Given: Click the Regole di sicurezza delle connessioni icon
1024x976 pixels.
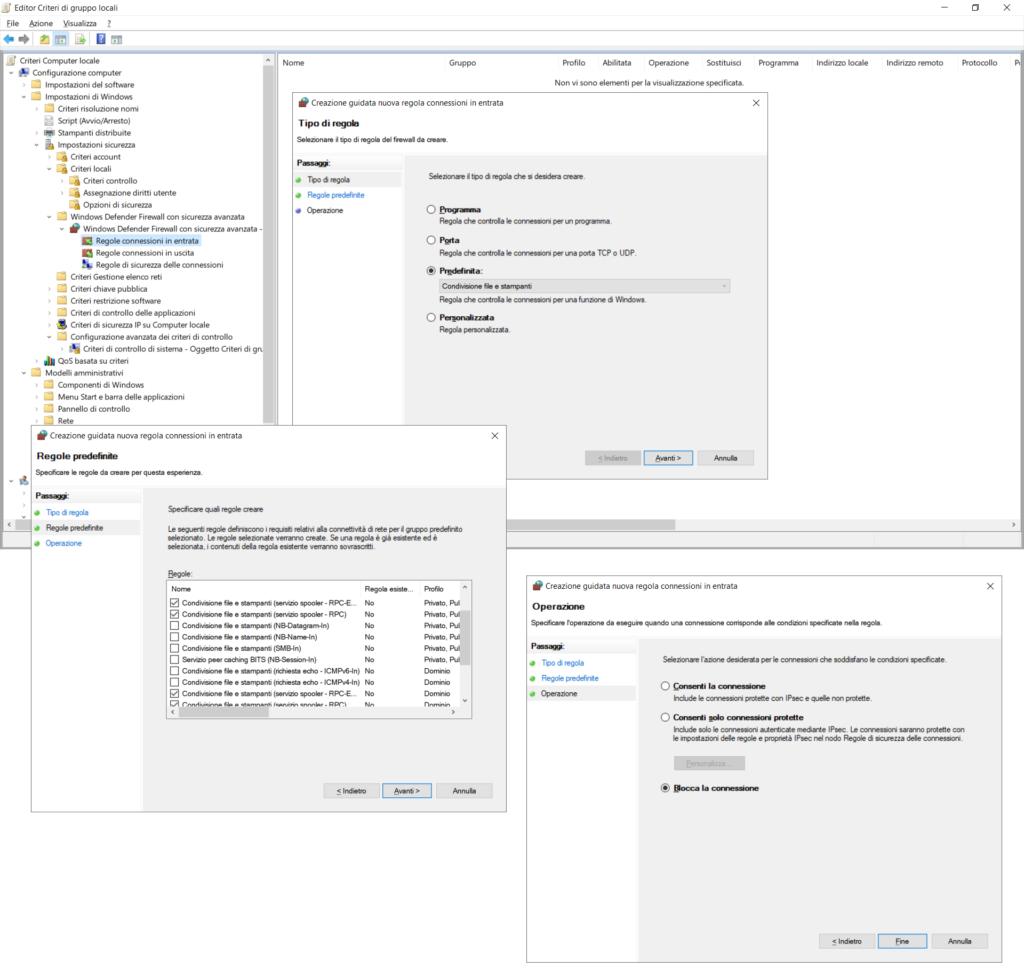Looking at the screenshot, I should click(x=87, y=265).
